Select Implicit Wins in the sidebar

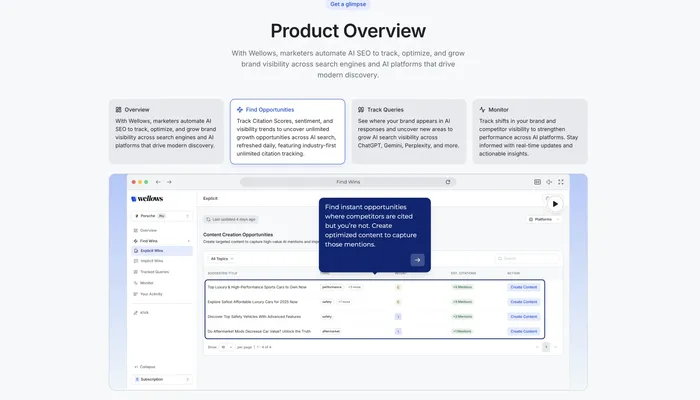point(151,260)
